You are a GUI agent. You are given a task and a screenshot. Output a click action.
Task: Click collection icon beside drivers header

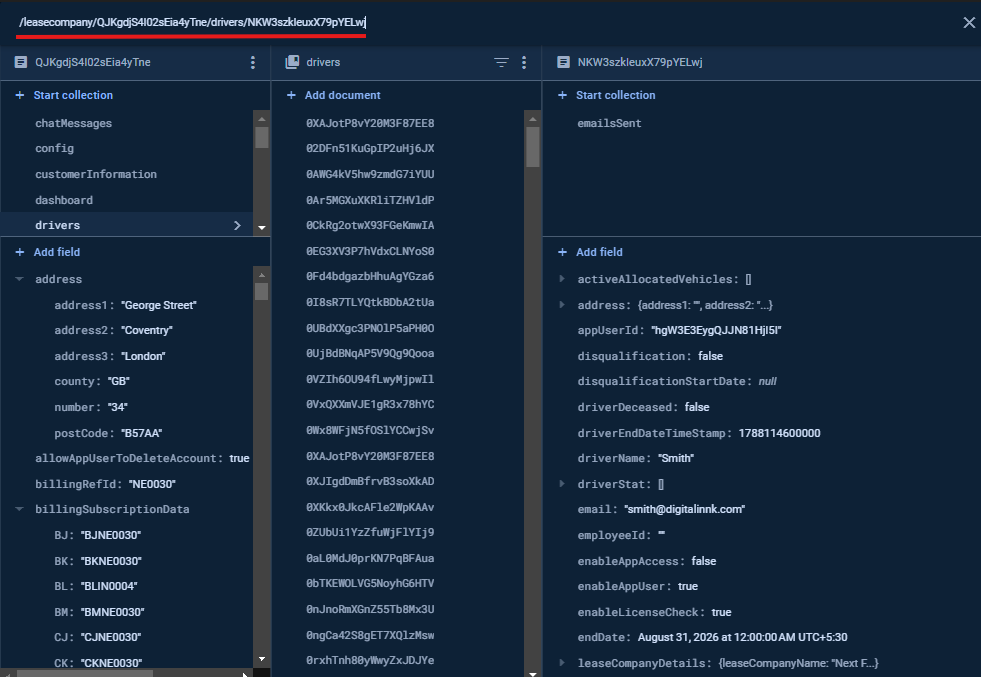292,62
